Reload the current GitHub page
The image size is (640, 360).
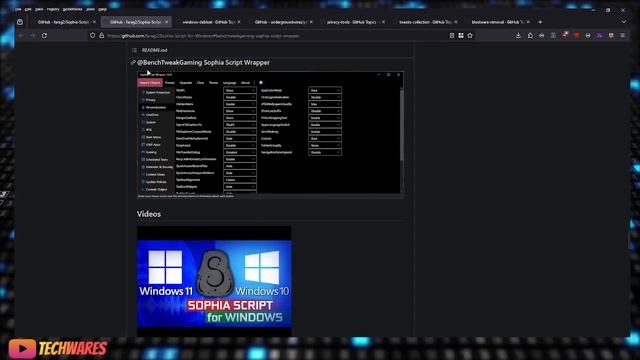[x=44, y=36]
